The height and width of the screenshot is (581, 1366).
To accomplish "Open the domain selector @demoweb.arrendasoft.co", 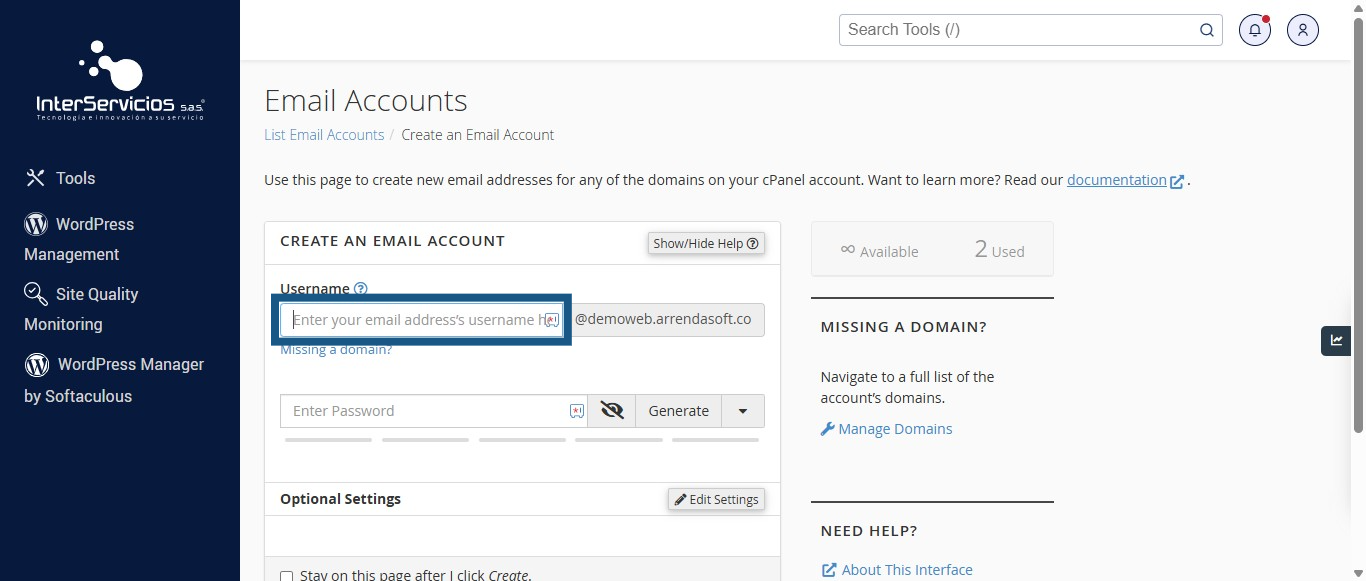I will point(664,320).
